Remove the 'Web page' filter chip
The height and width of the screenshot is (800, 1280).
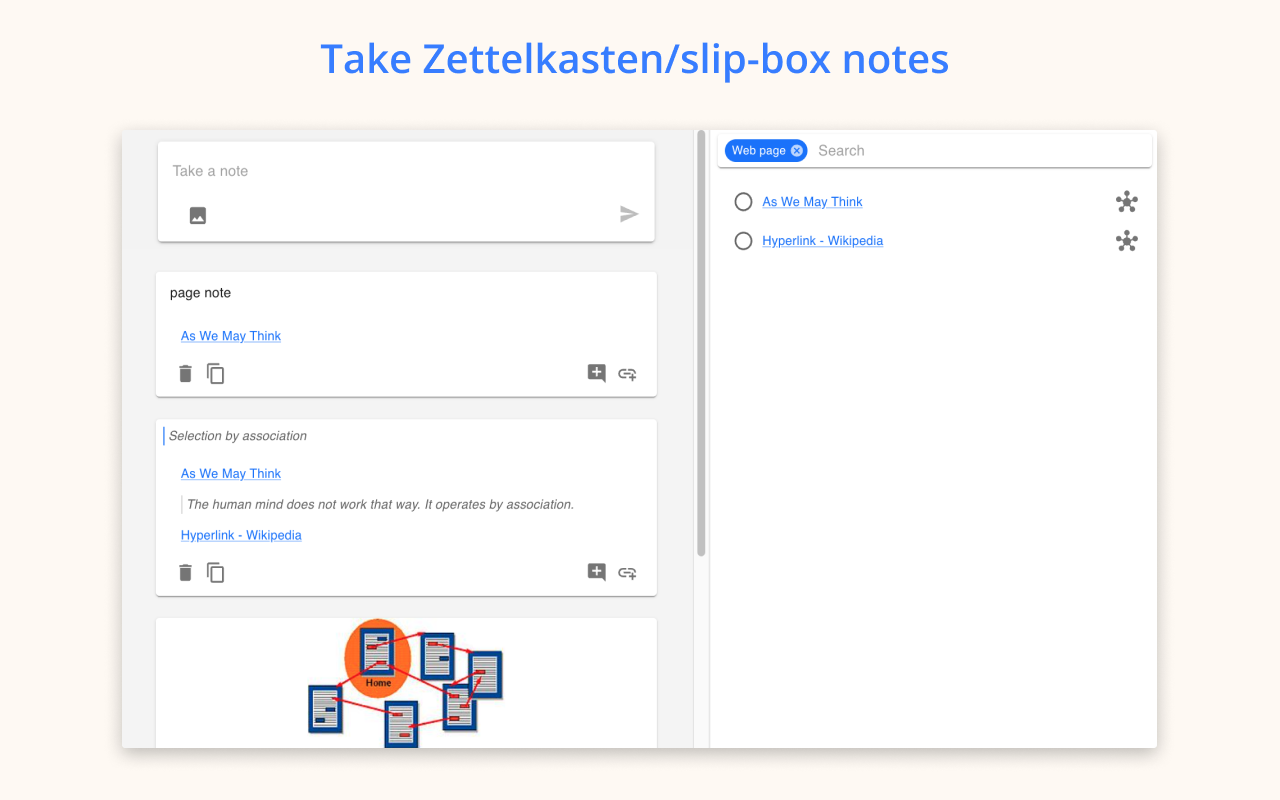pyautogui.click(x=797, y=151)
